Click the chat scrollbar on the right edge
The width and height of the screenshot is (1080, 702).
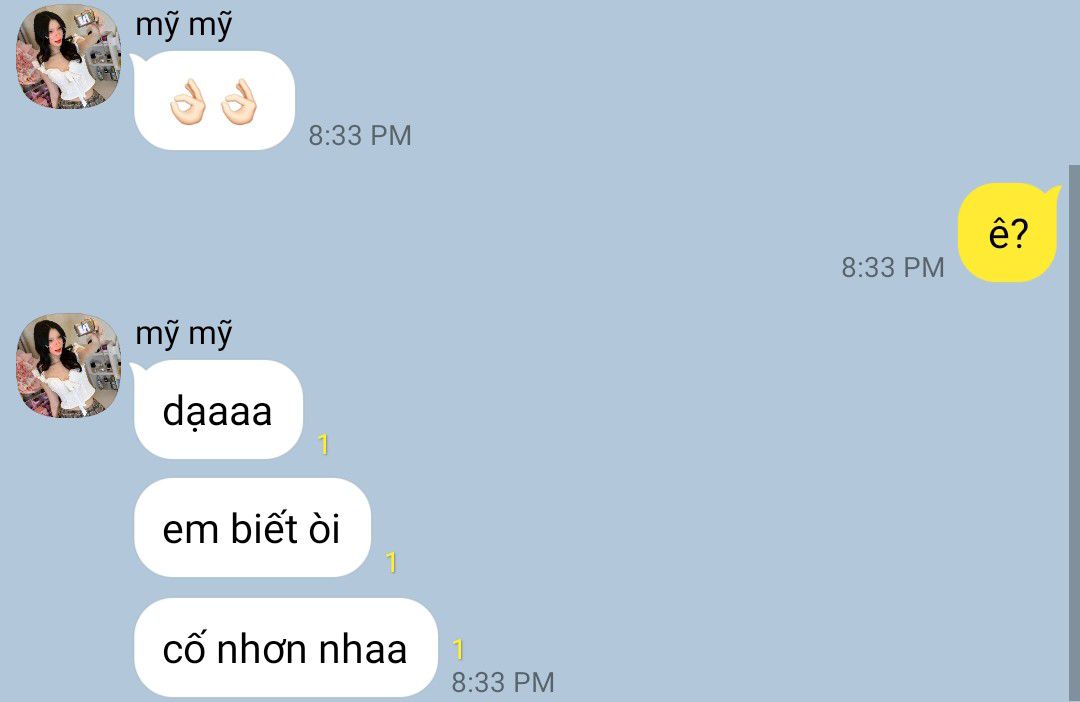(1074, 433)
